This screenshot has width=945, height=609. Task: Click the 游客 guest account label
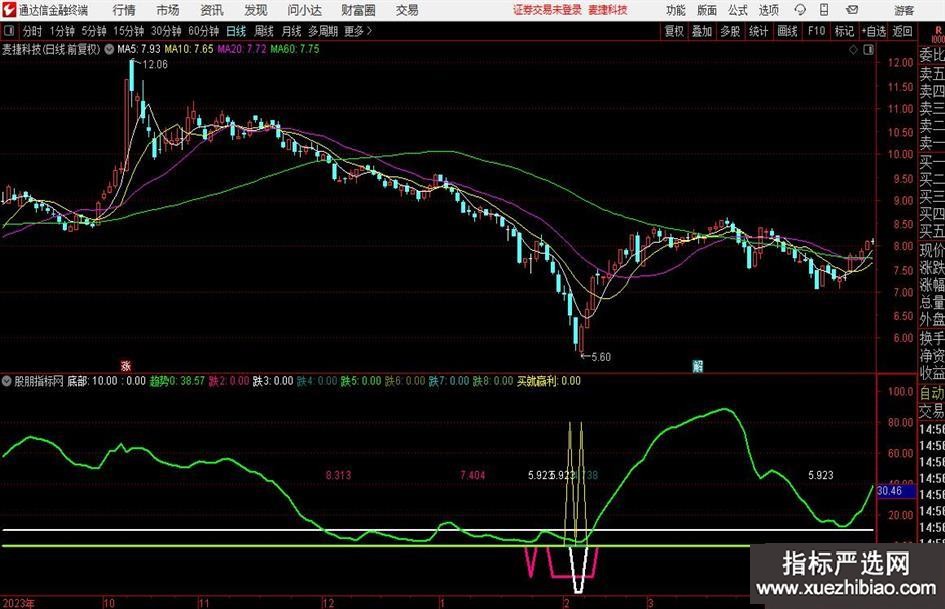904,10
